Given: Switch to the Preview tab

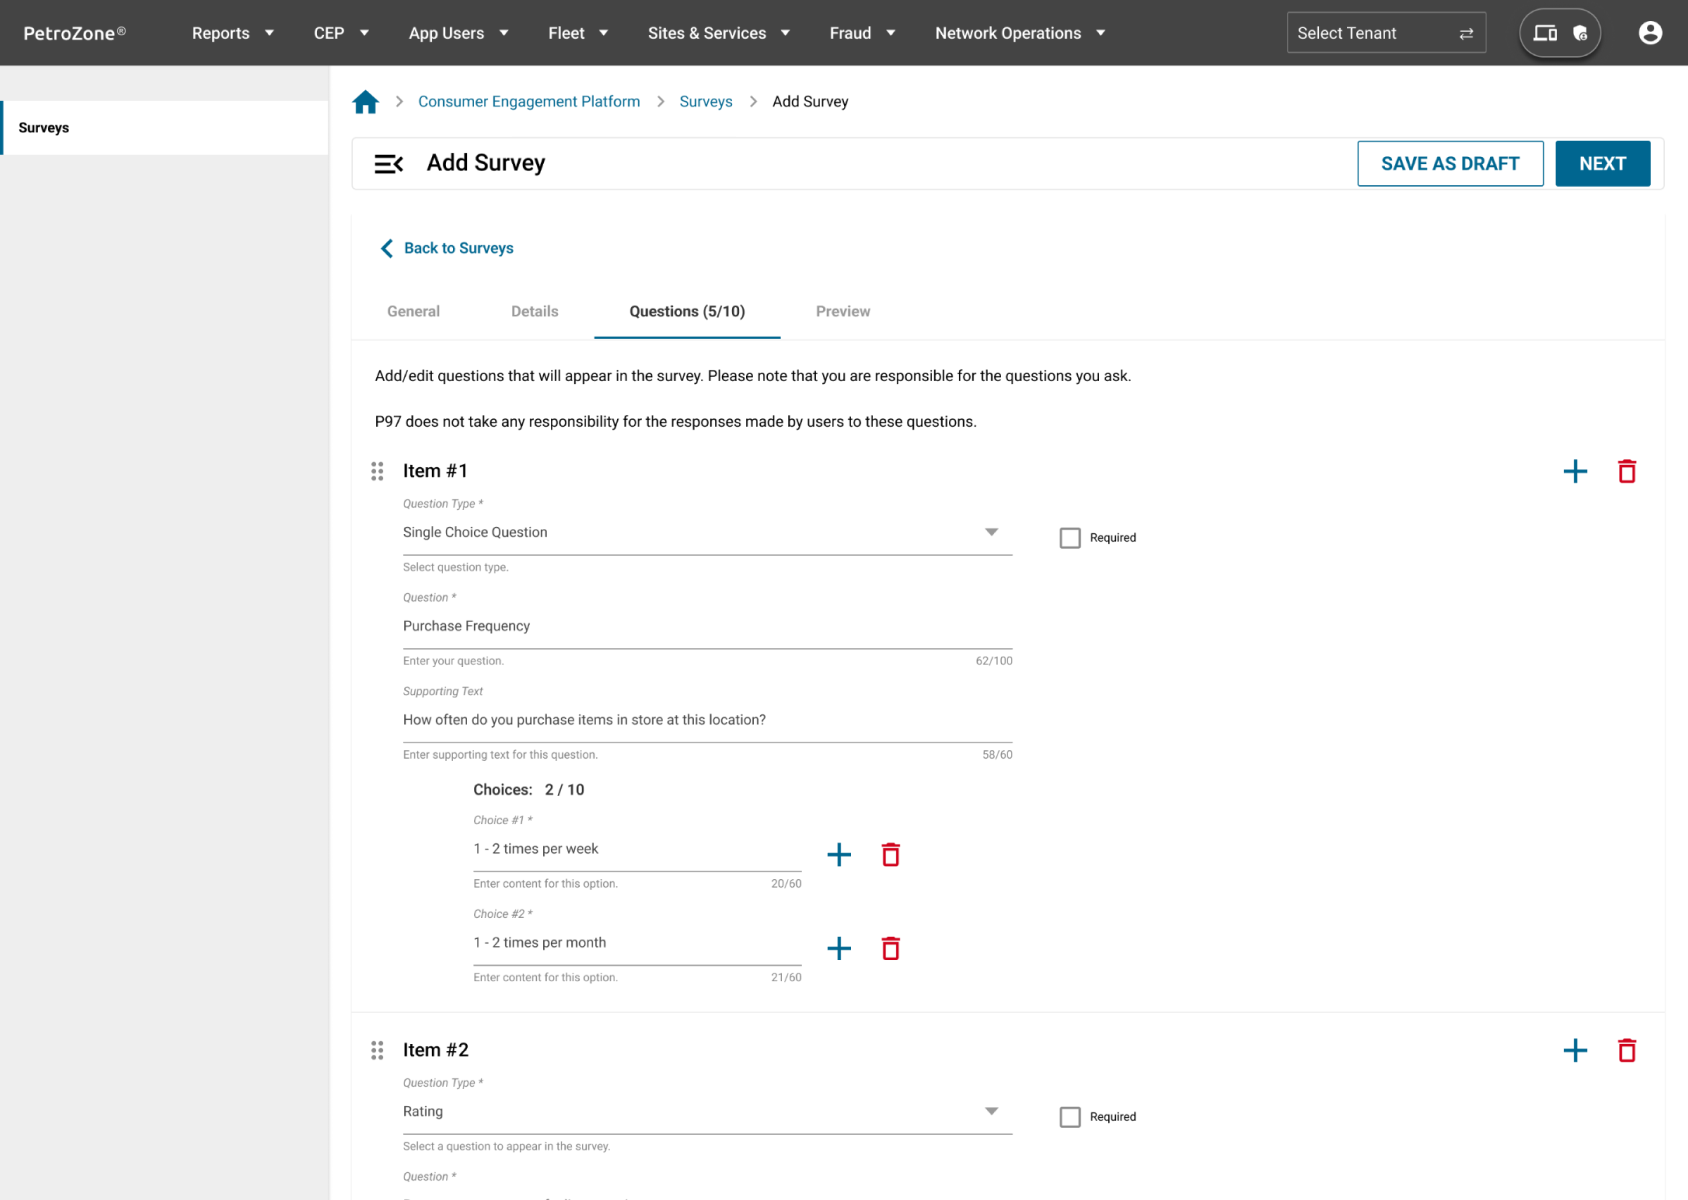Looking at the screenshot, I should click(x=842, y=312).
